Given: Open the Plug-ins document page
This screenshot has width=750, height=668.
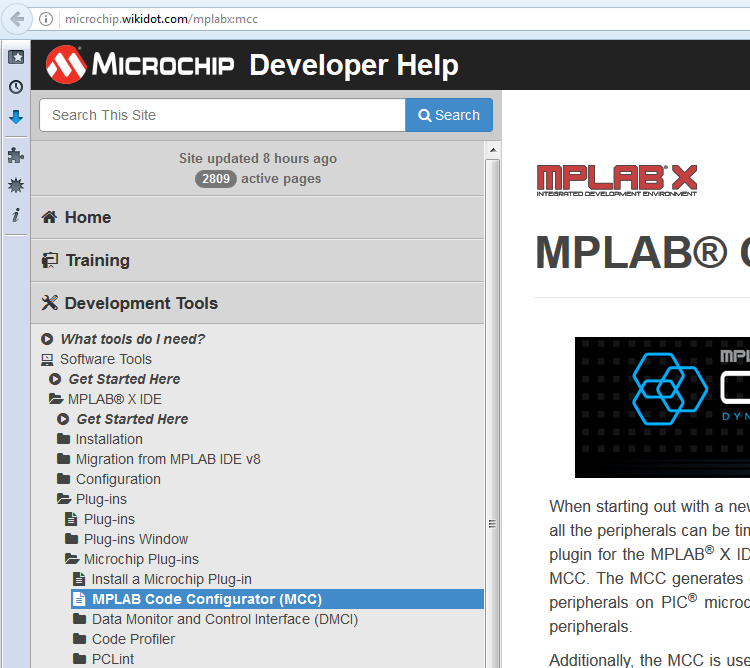Looking at the screenshot, I should [x=109, y=519].
